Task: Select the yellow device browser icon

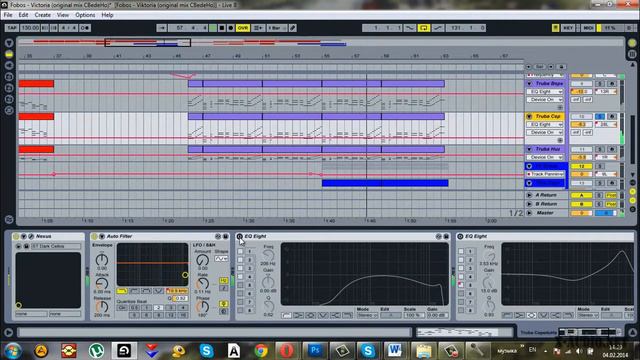Action: click(x=9, y=54)
